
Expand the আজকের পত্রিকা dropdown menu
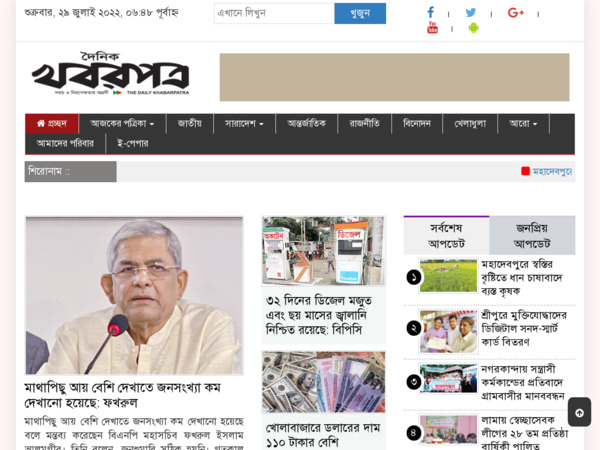pos(122,124)
